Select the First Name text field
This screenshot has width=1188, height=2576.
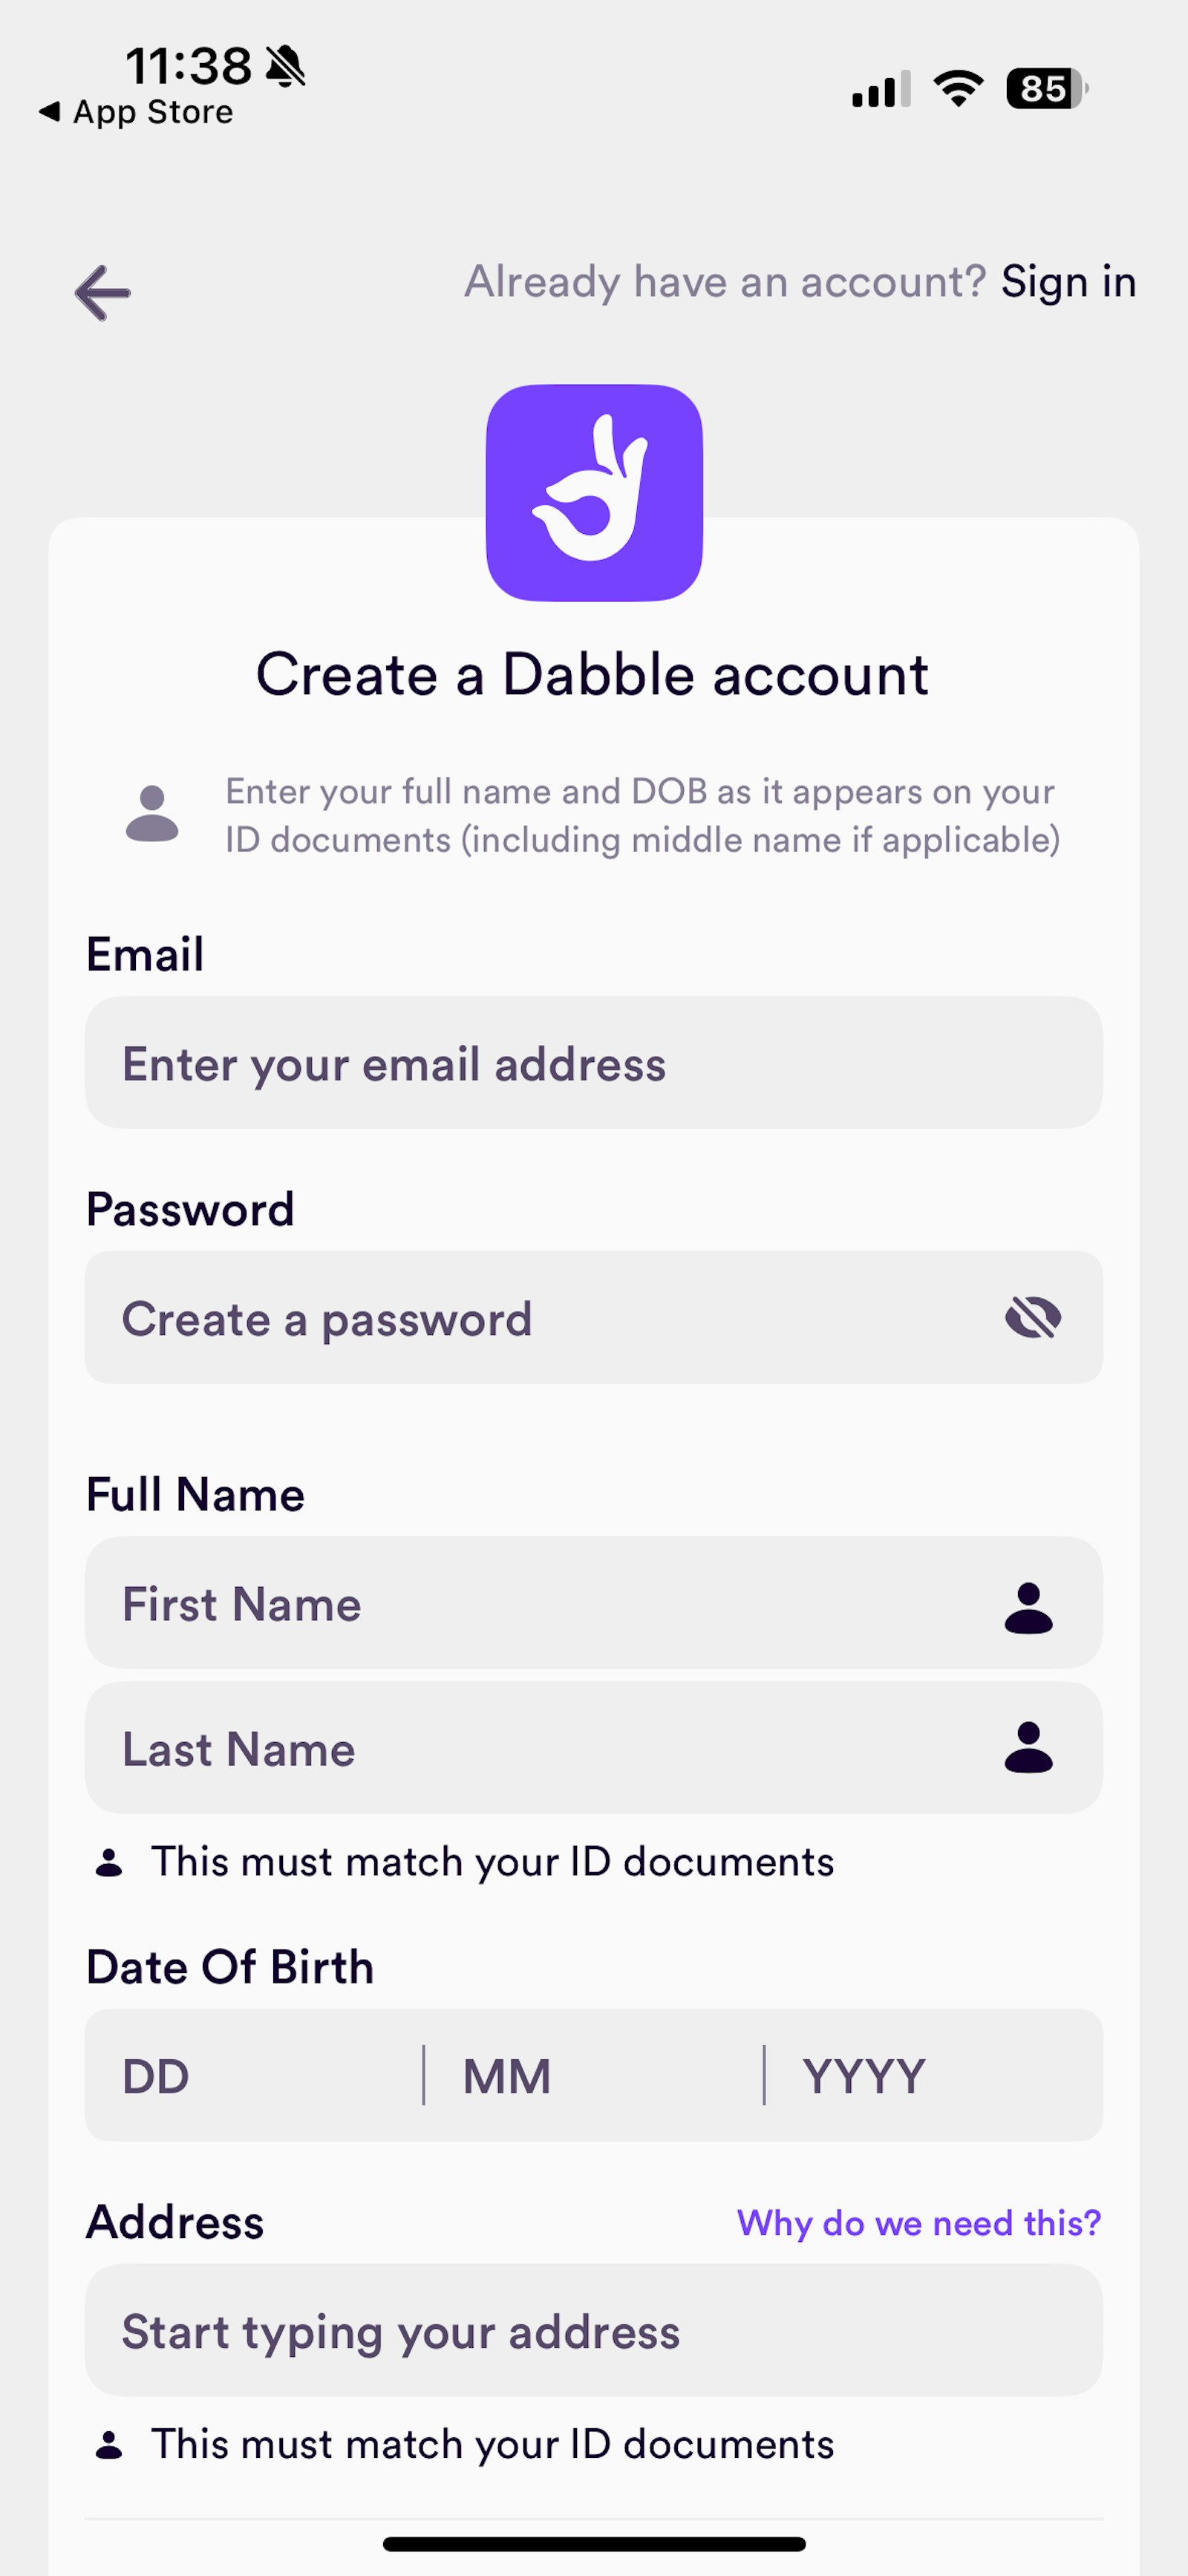(x=540, y=1603)
